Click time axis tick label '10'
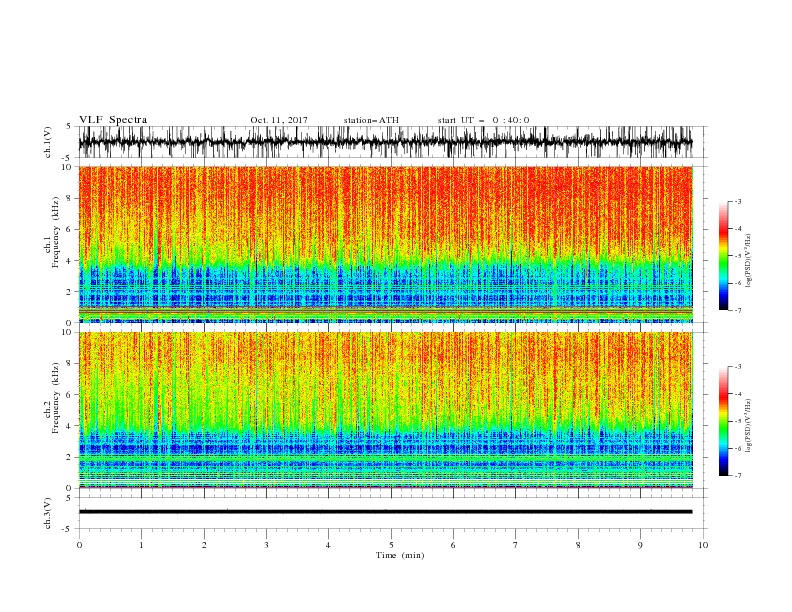 tap(703, 545)
